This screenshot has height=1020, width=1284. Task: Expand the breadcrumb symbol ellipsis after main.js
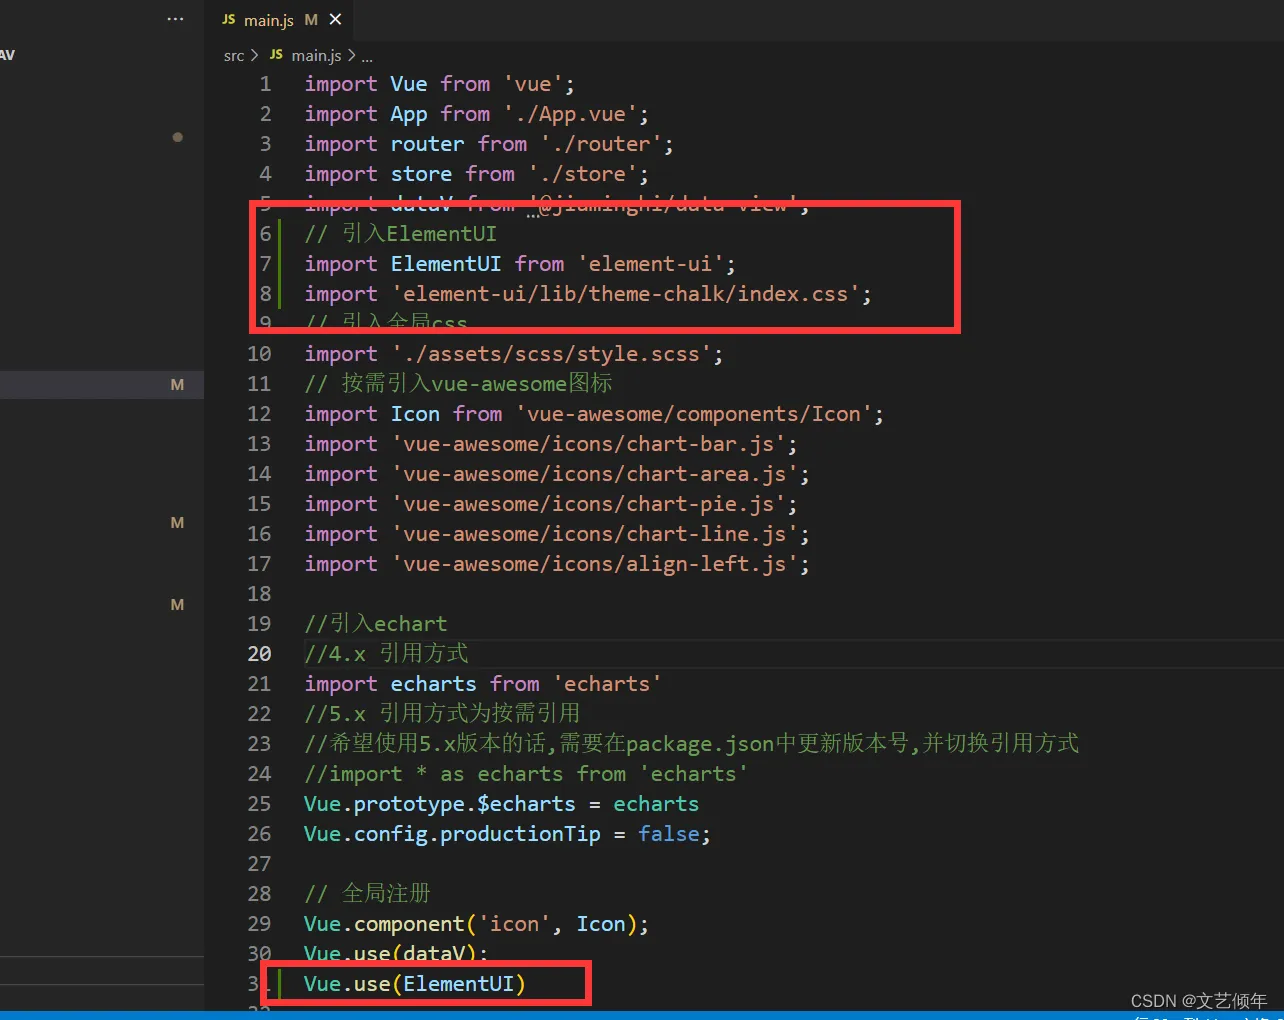tap(367, 57)
